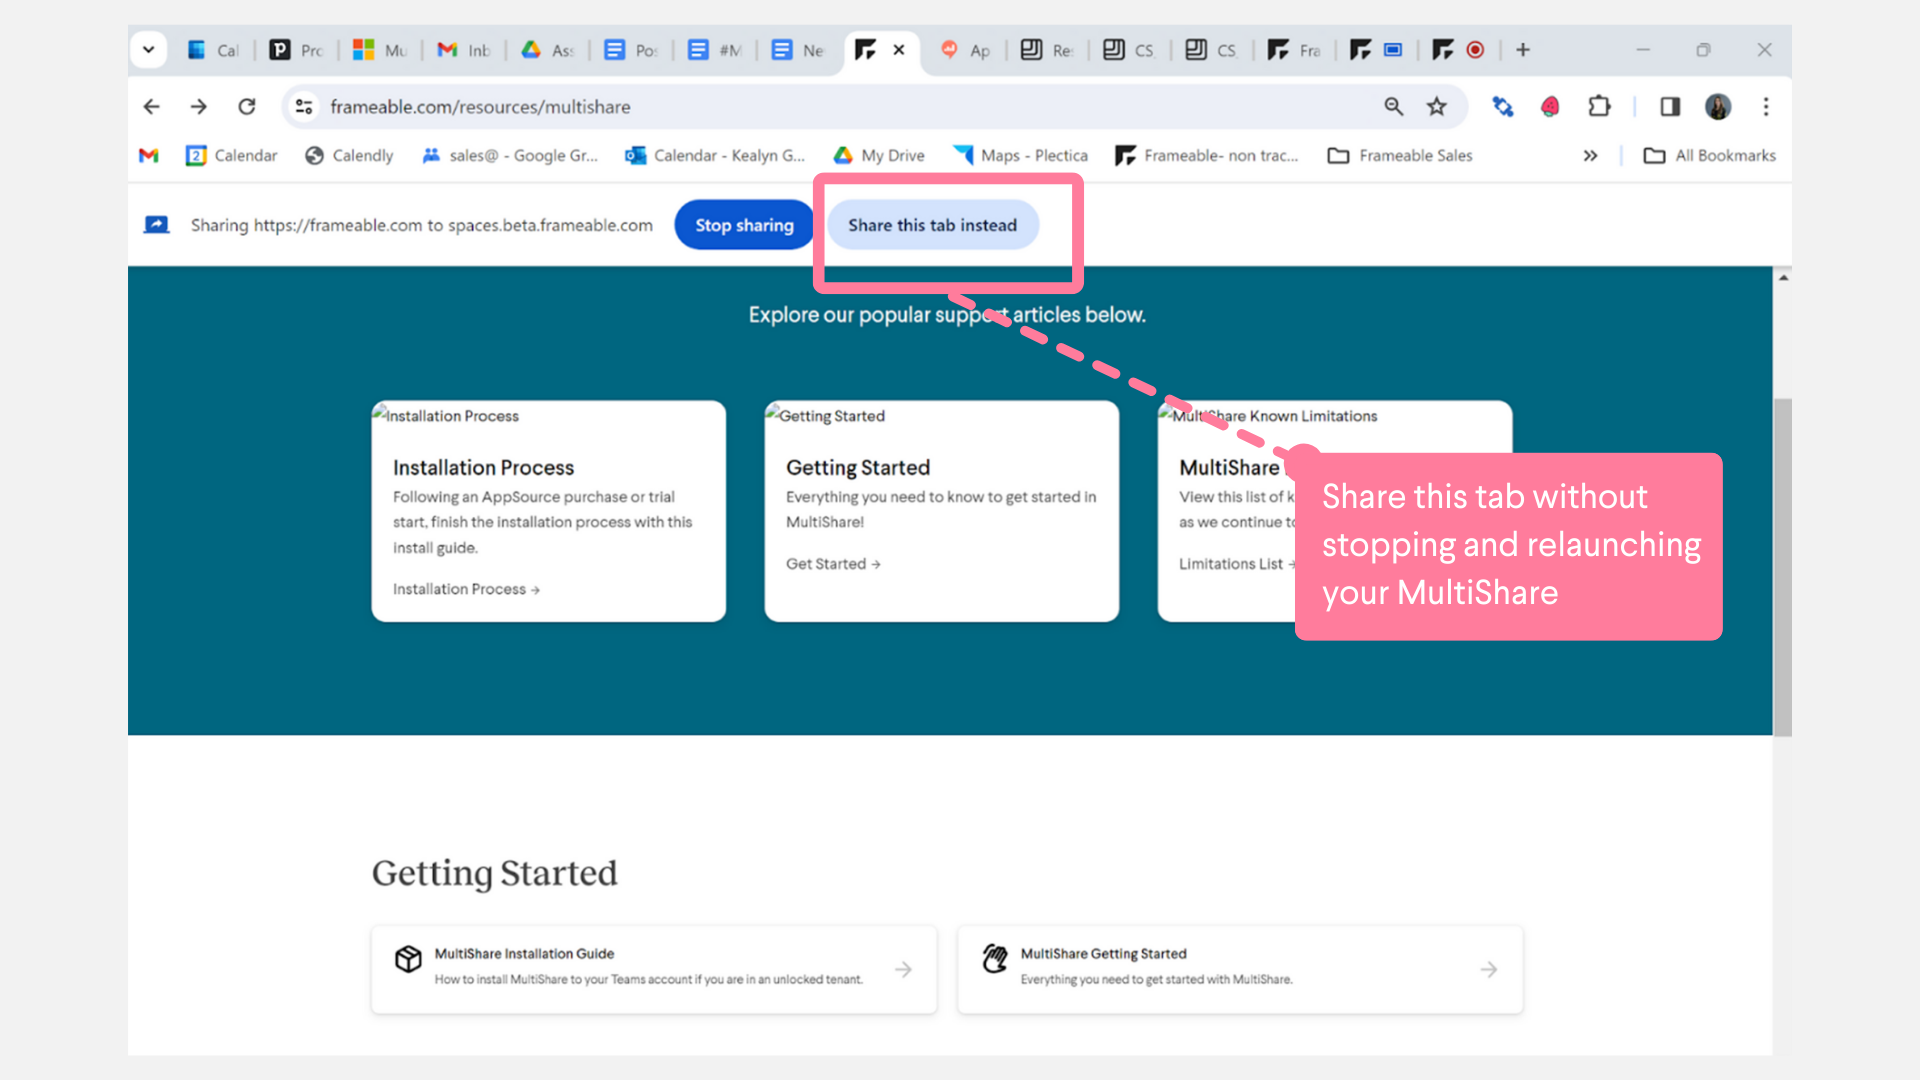Switch to the Re browser tab

click(x=1046, y=50)
